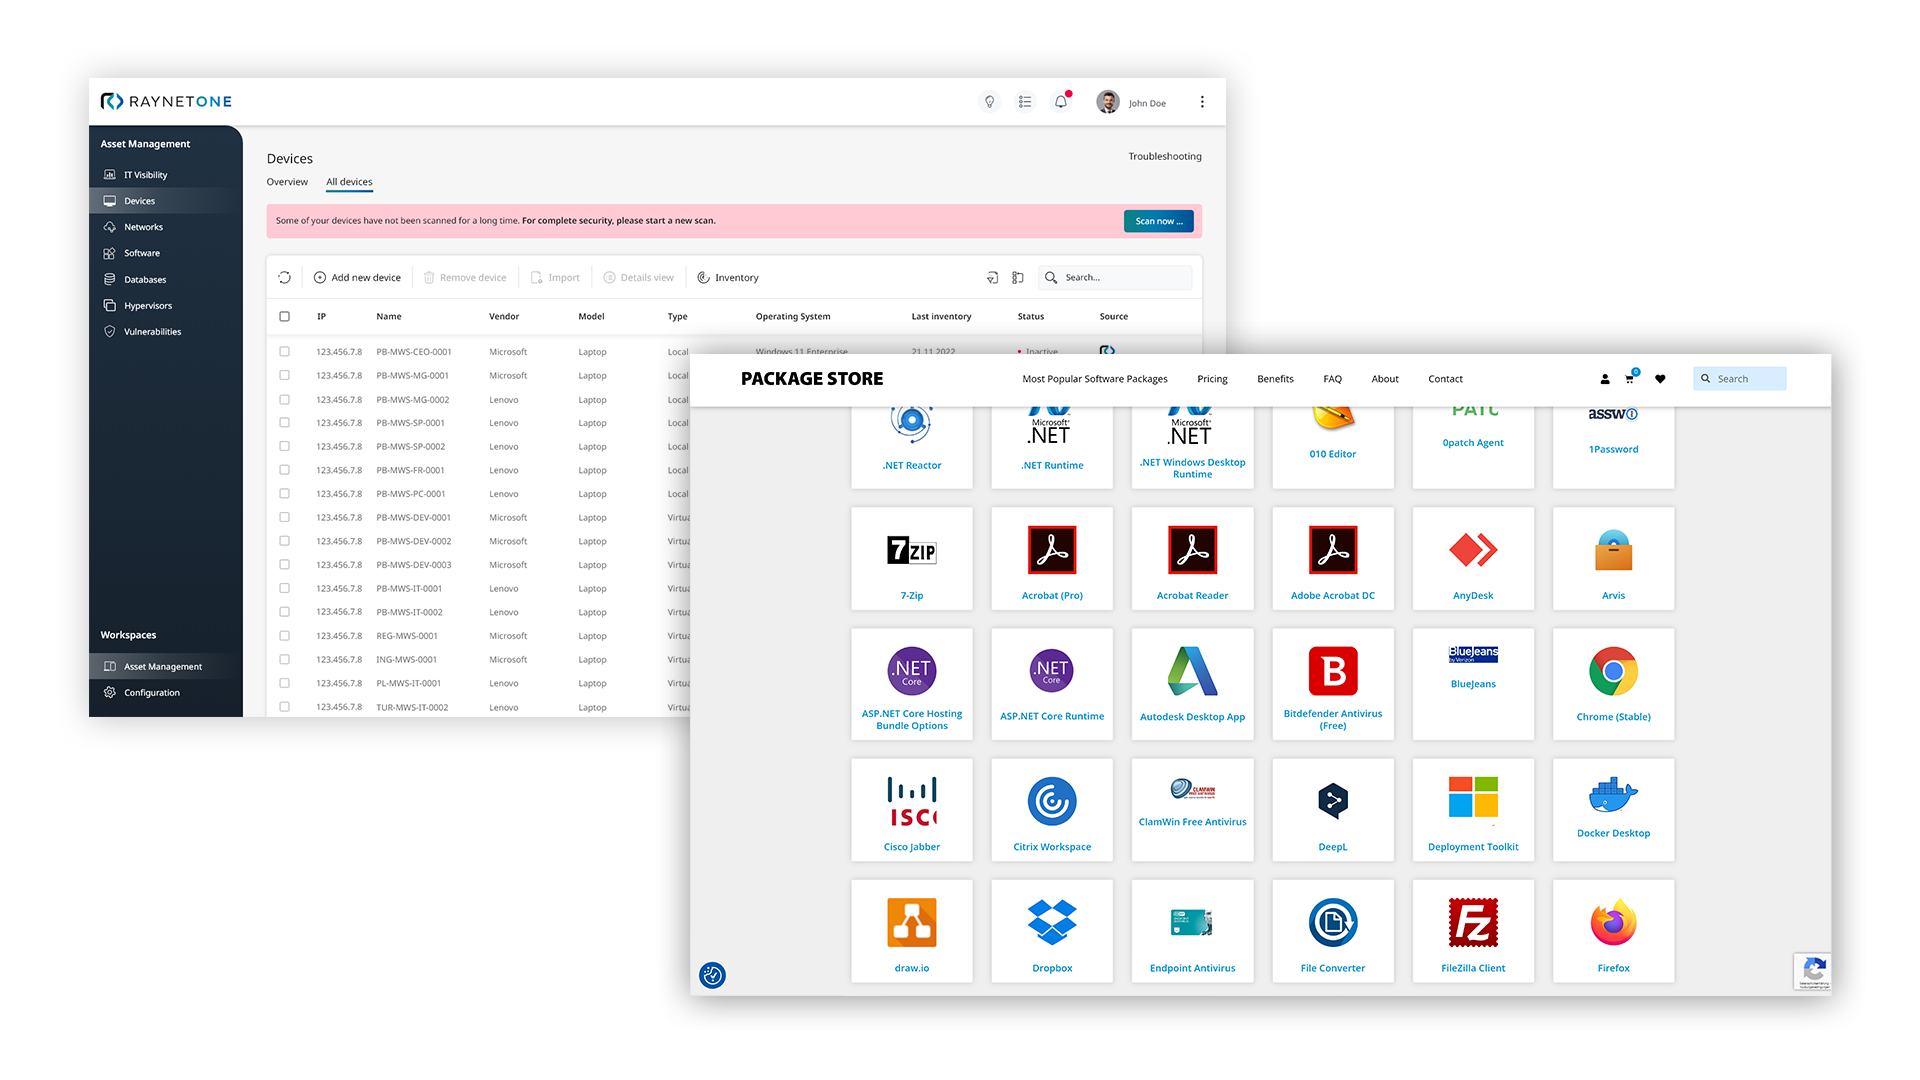Open the Pricing menu item
This screenshot has width=1920, height=1080.
coord(1212,379)
